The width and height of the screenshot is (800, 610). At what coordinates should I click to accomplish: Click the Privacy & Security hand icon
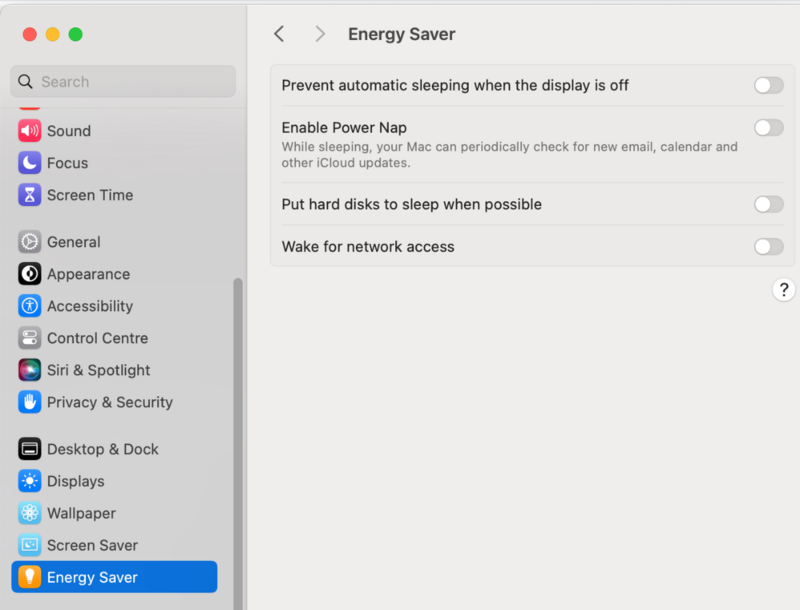[x=30, y=402]
